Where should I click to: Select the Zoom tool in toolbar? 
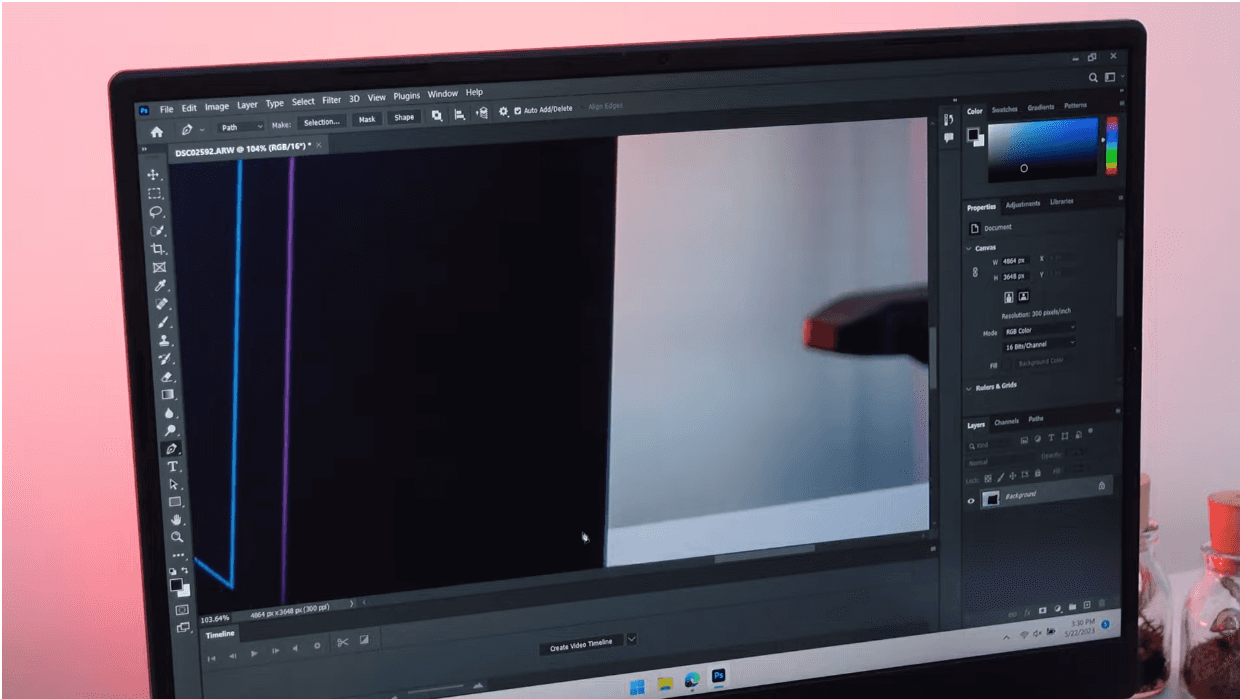(x=177, y=537)
